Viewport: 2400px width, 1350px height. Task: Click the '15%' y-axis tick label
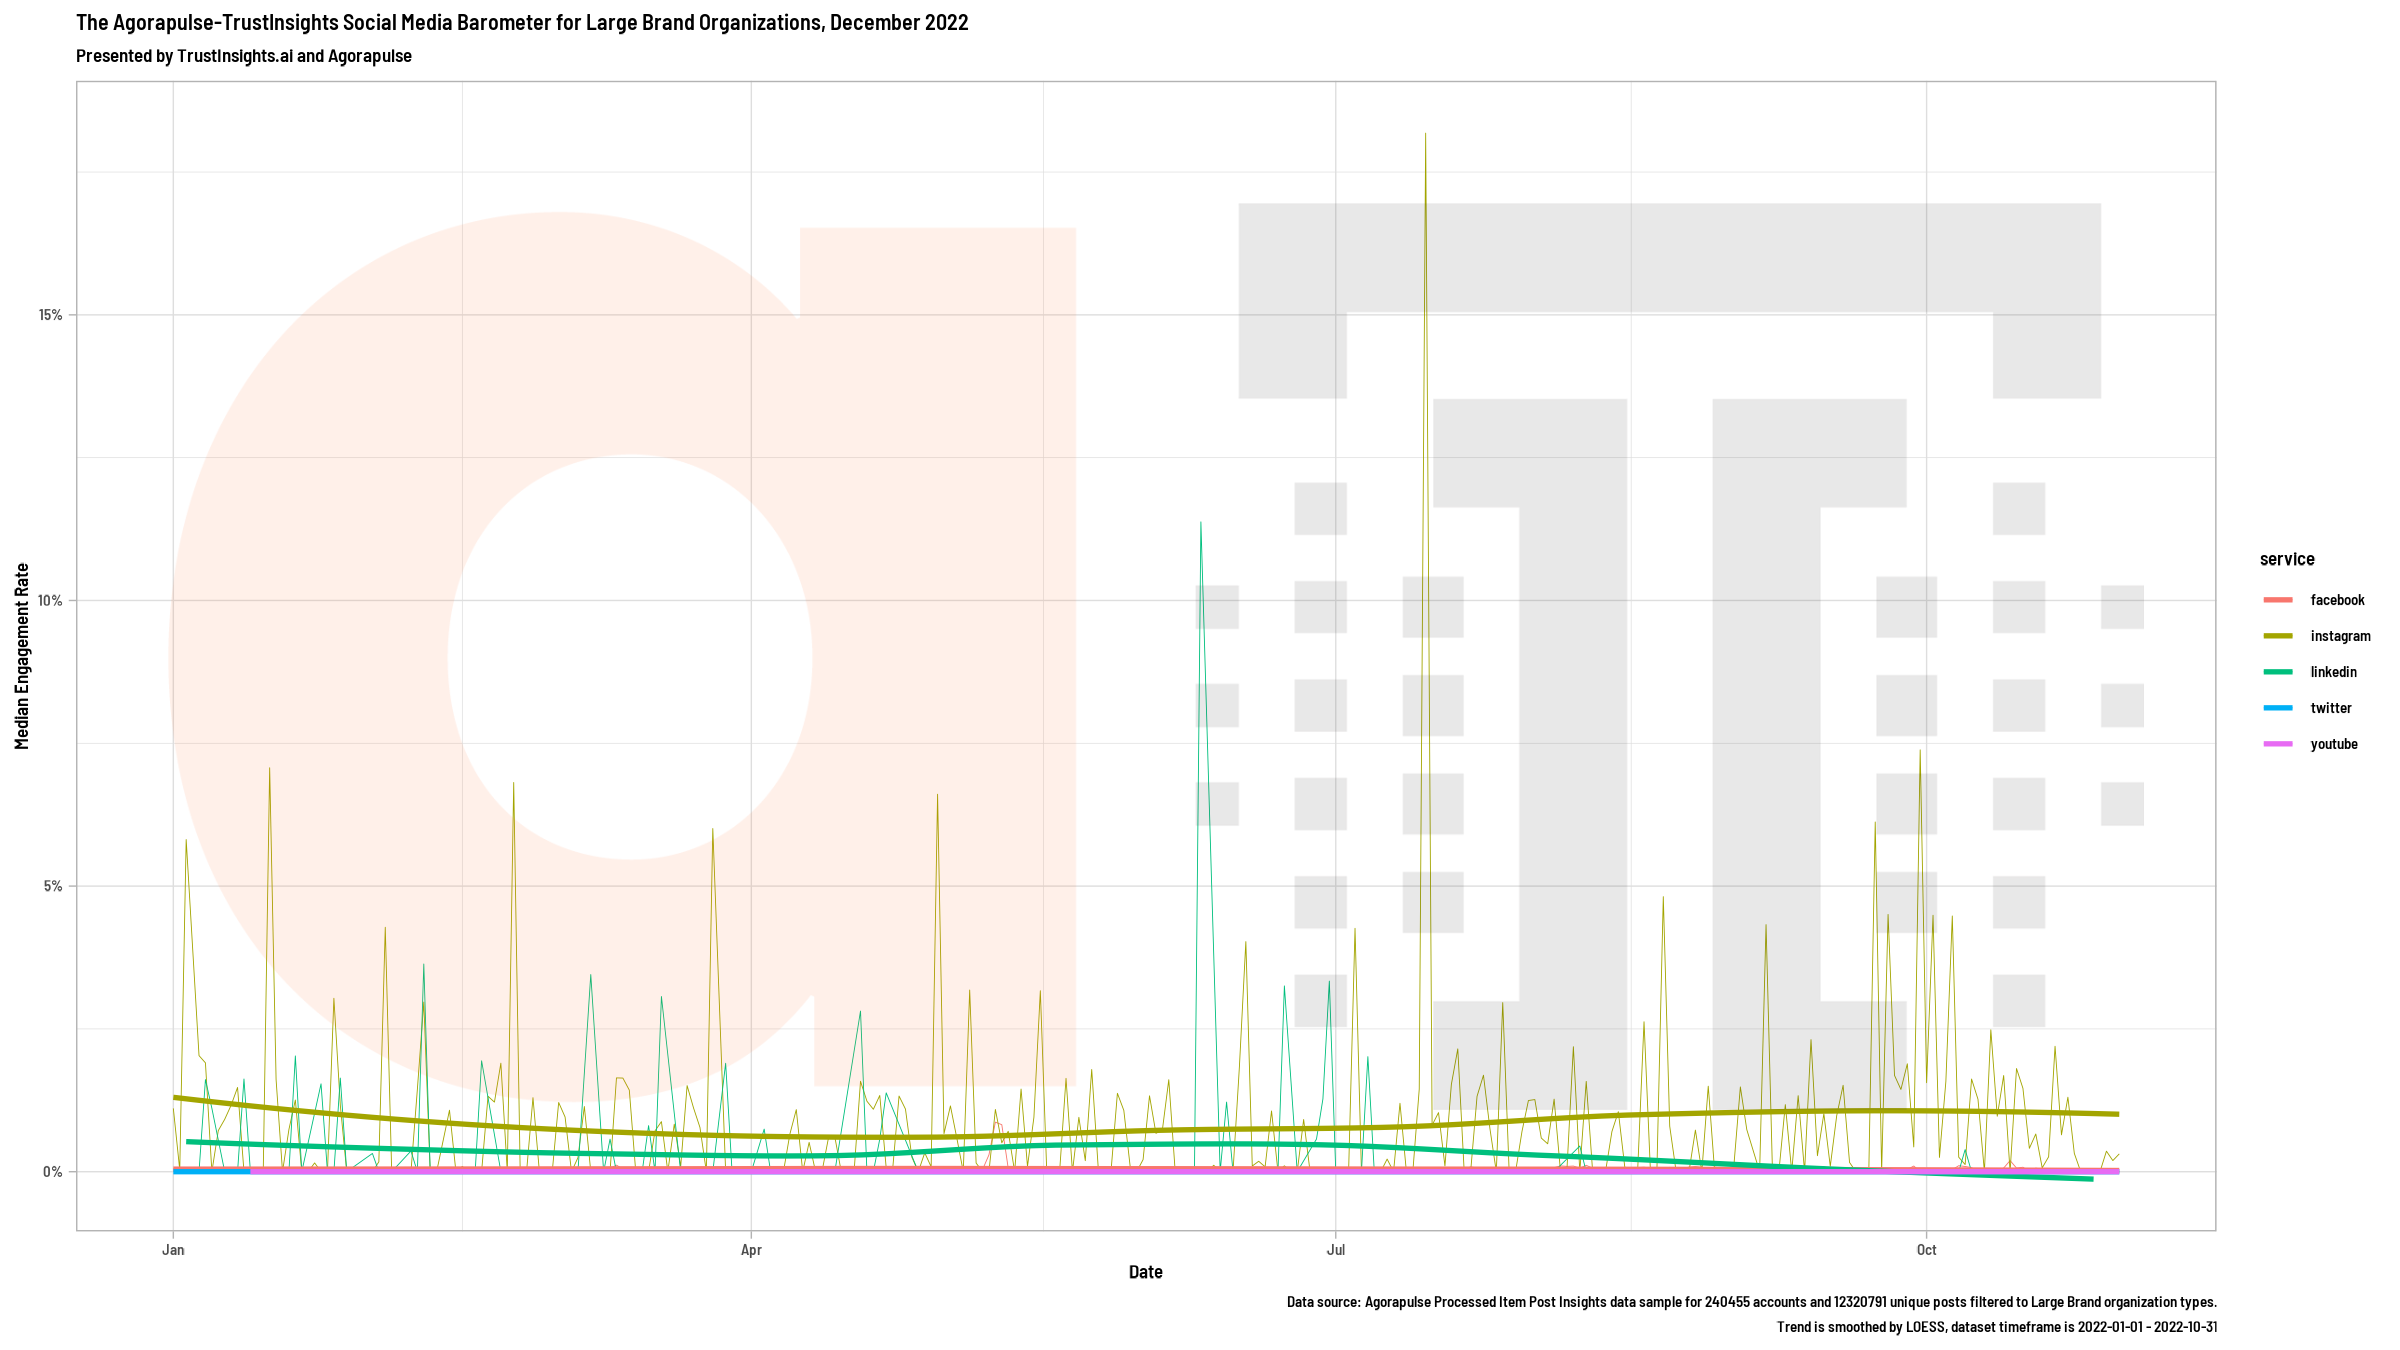(x=50, y=315)
